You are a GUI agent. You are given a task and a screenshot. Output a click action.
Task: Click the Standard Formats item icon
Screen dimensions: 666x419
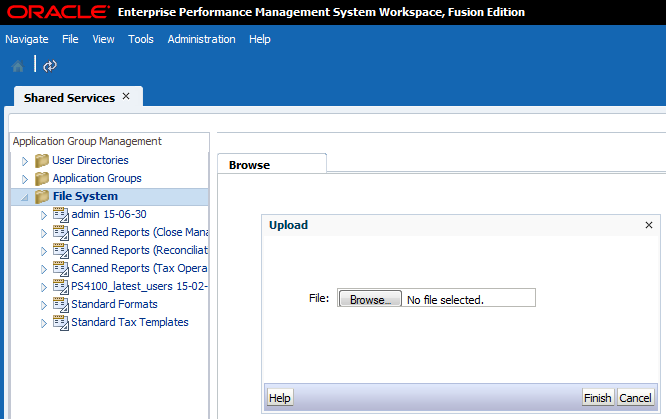point(60,304)
